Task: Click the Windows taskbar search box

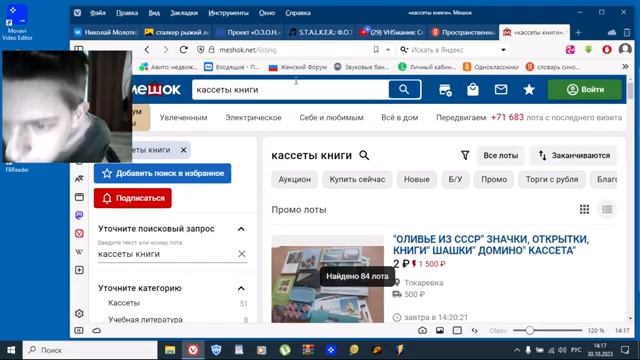Action: pyautogui.click(x=90, y=350)
